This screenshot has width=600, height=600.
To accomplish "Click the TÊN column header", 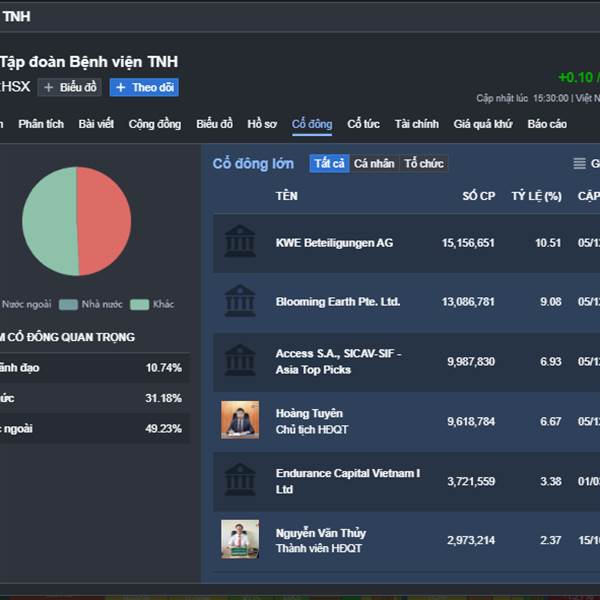I will [287, 196].
